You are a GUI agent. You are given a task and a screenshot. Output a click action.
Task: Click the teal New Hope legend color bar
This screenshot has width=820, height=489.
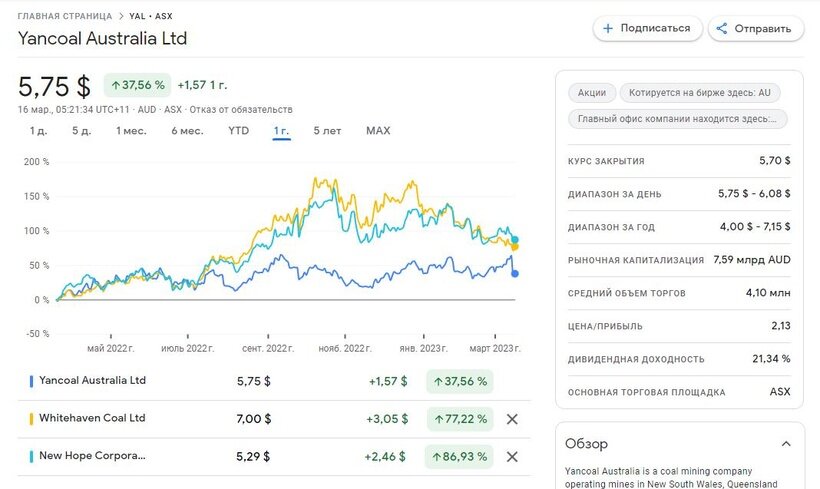coord(31,457)
